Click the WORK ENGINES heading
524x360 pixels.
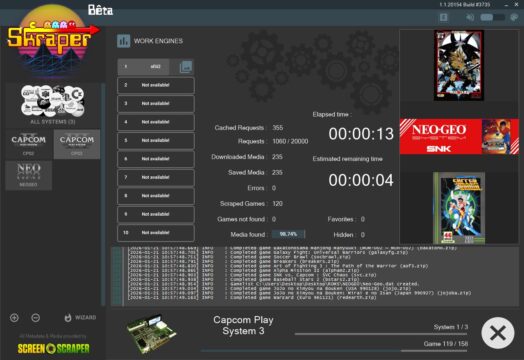pyautogui.click(x=158, y=41)
